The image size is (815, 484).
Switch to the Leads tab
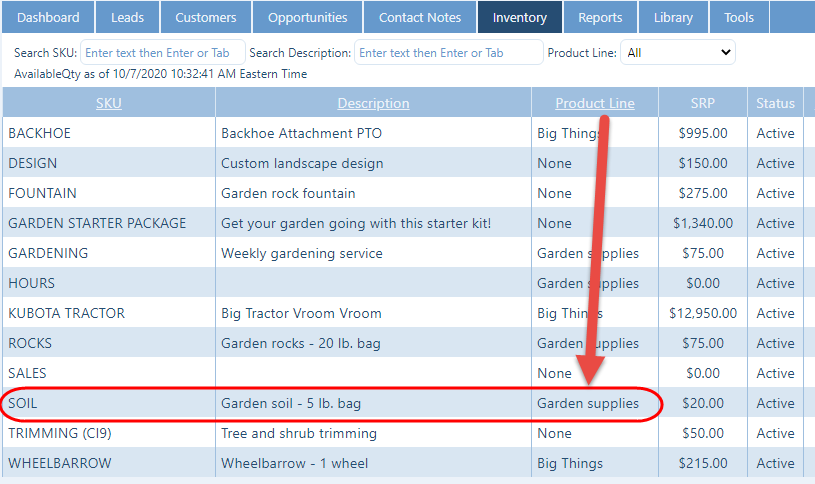pos(127,17)
